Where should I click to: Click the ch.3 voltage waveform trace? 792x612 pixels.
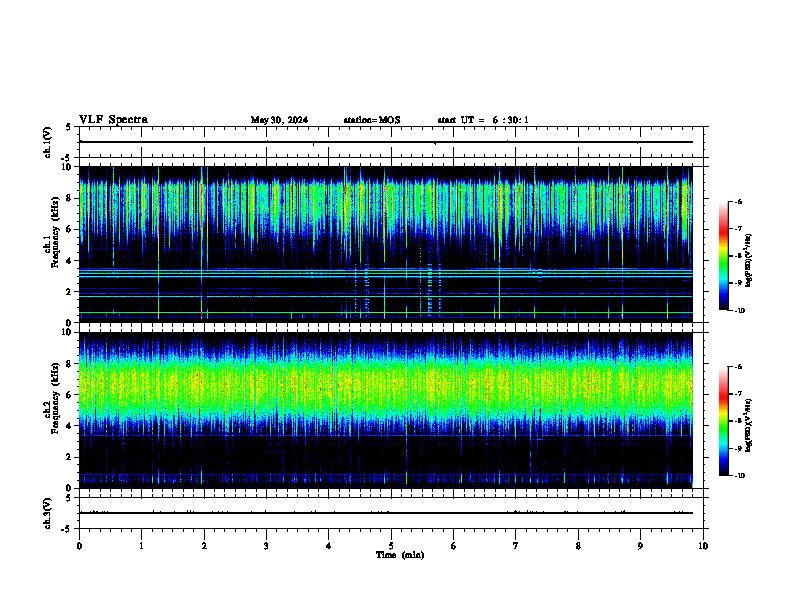(386, 513)
